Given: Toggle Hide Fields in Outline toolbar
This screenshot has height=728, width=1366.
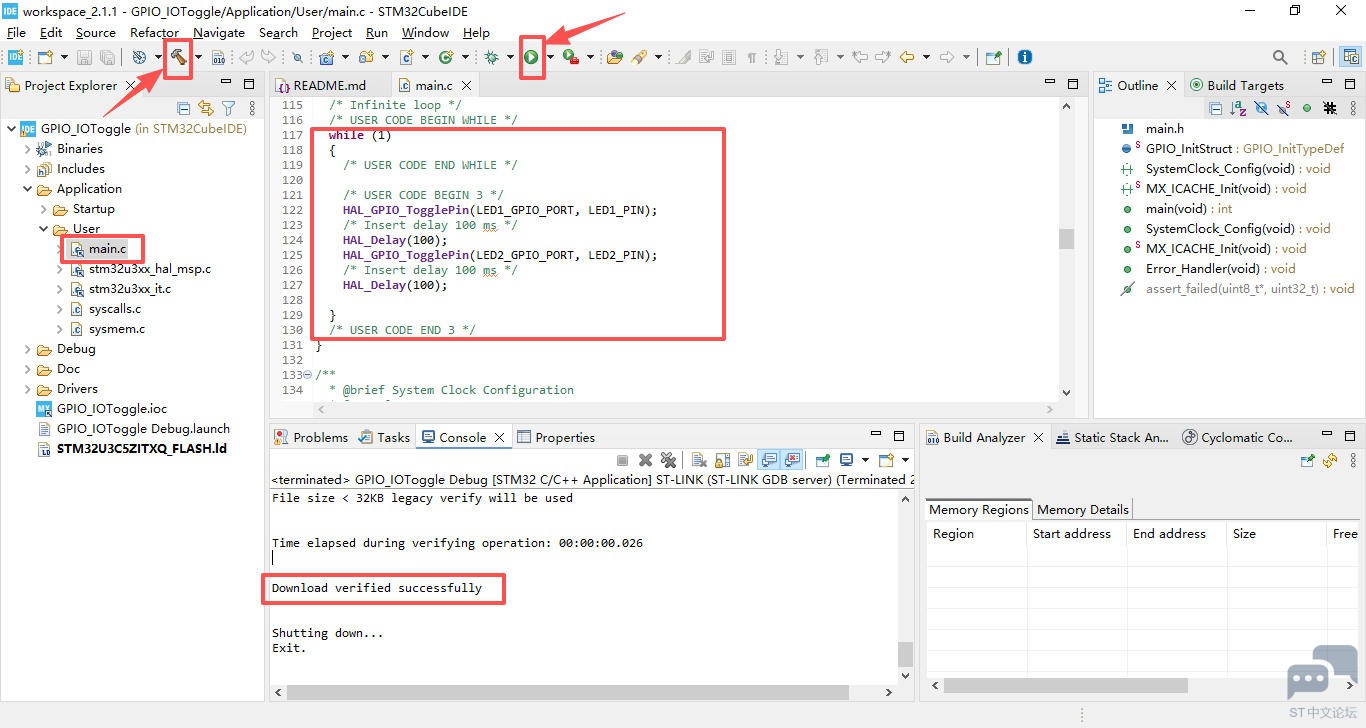Looking at the screenshot, I should coord(1261,108).
